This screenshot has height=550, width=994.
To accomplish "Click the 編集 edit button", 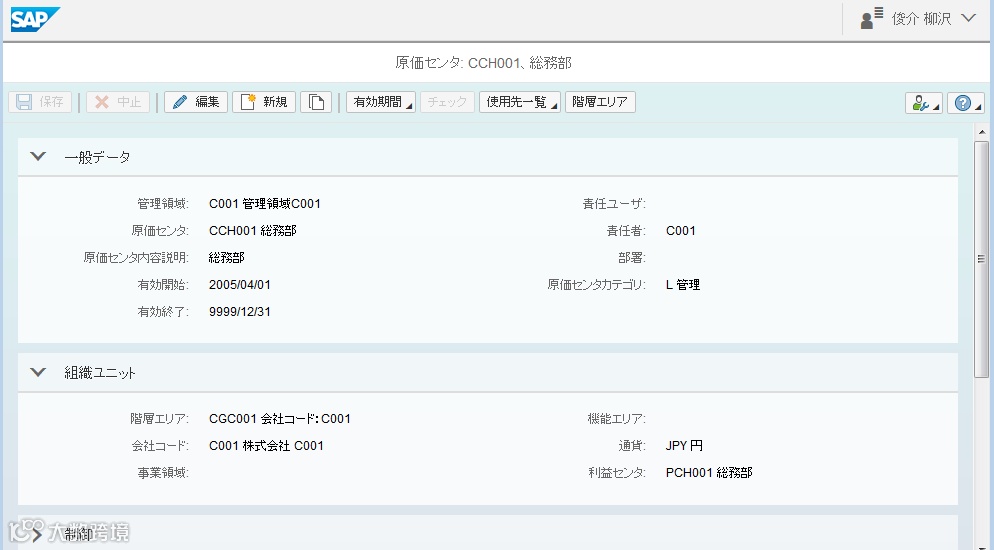I will coord(196,102).
